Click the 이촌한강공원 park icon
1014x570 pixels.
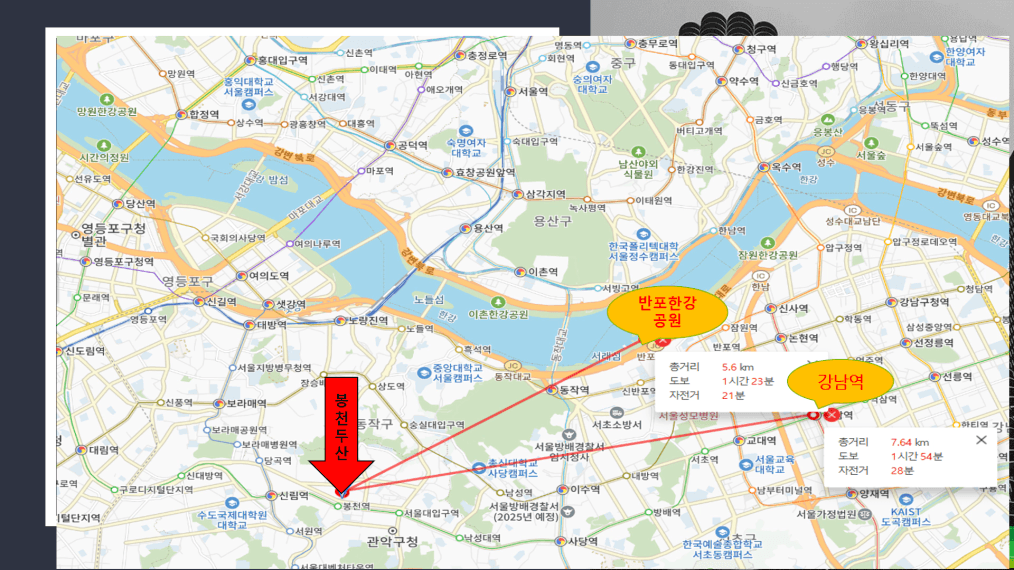point(498,302)
